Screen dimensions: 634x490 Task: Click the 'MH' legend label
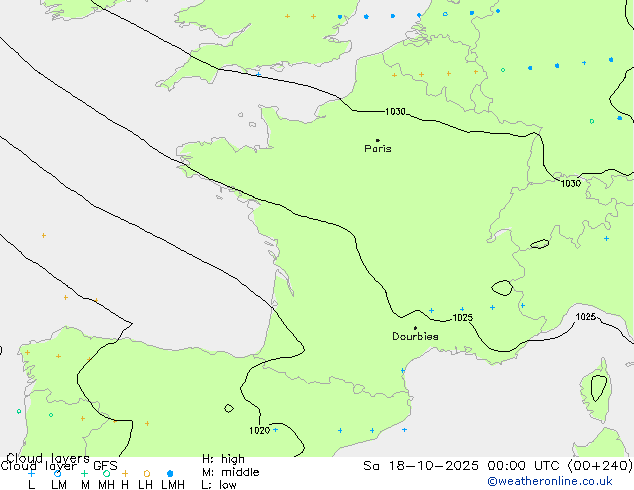(106, 485)
